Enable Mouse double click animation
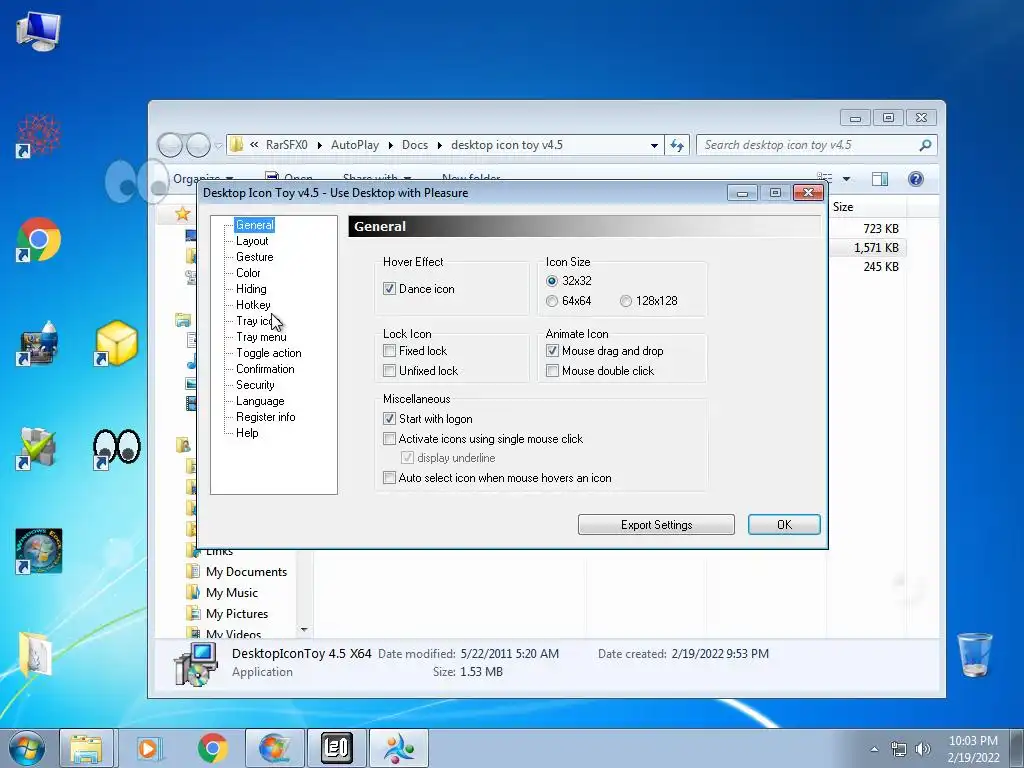This screenshot has height=768, width=1024. [552, 371]
